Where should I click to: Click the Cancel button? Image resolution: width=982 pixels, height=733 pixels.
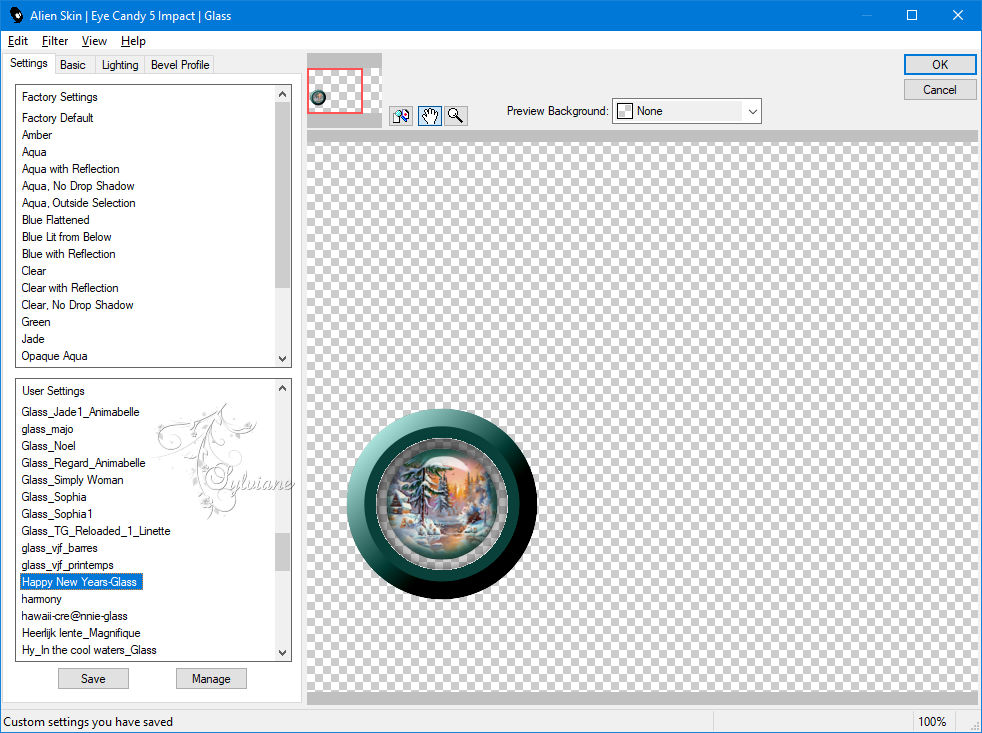pyautogui.click(x=939, y=90)
